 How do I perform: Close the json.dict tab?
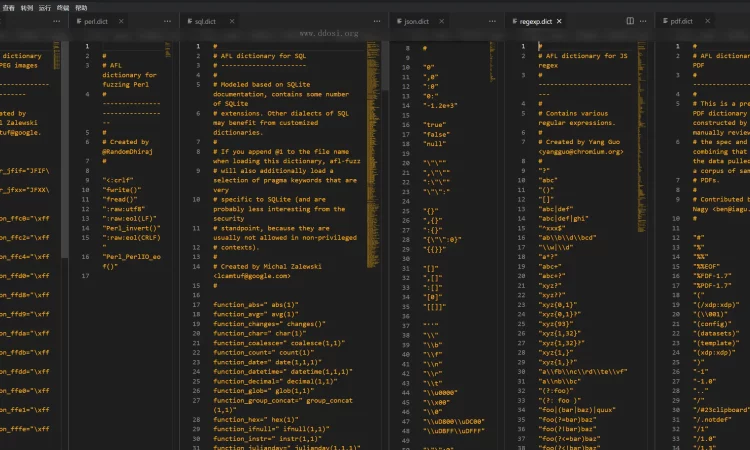(441, 22)
